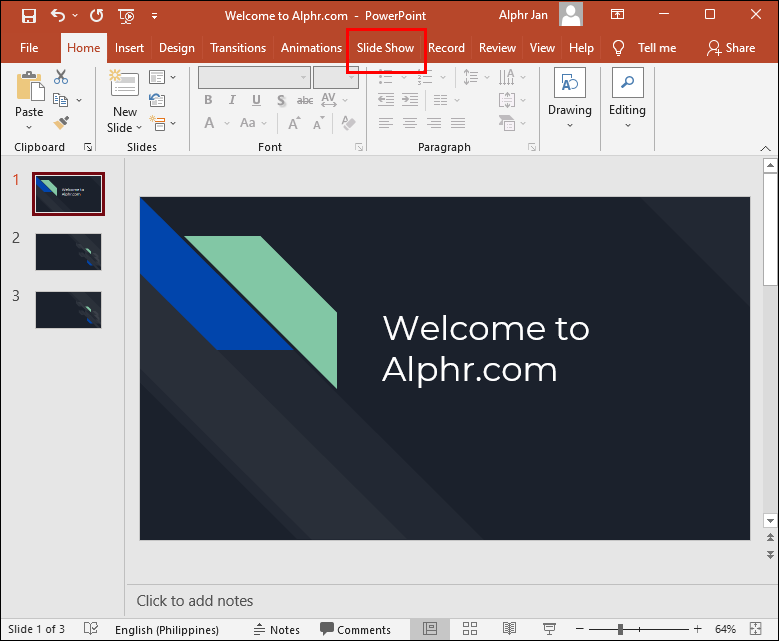Select slide 3 thumbnail

point(69,310)
